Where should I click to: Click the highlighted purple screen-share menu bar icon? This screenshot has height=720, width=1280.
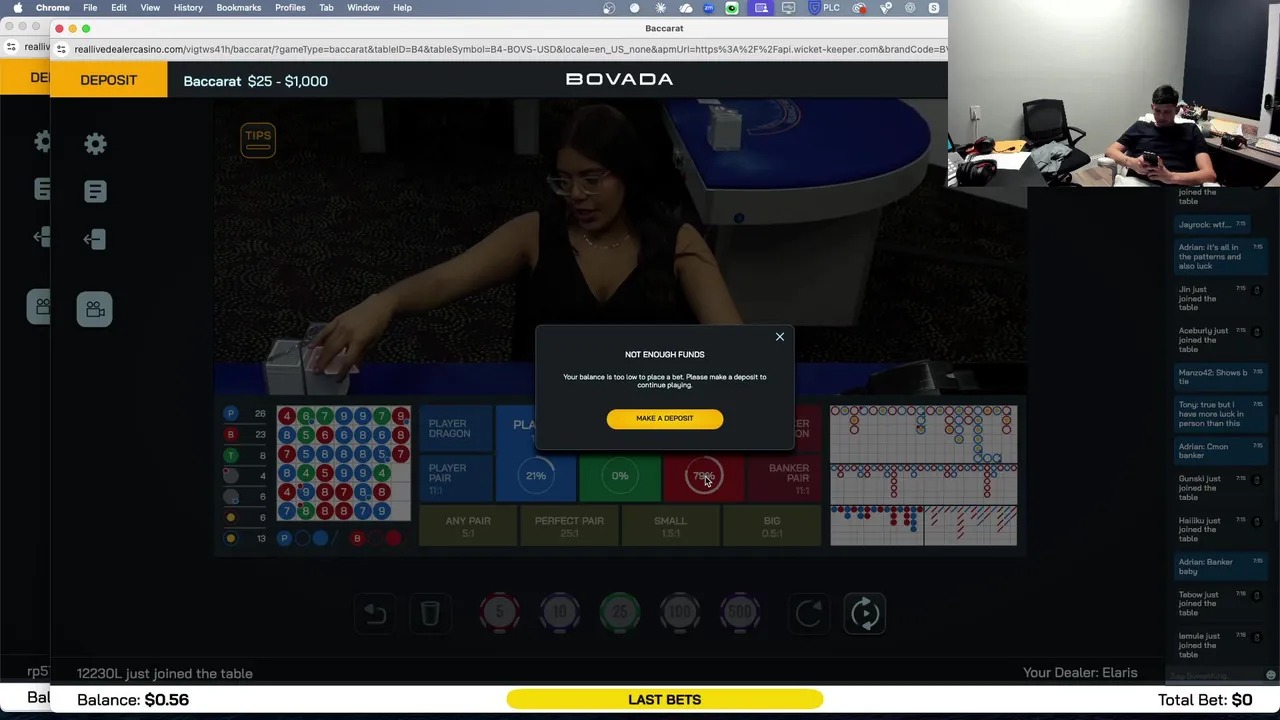[761, 8]
